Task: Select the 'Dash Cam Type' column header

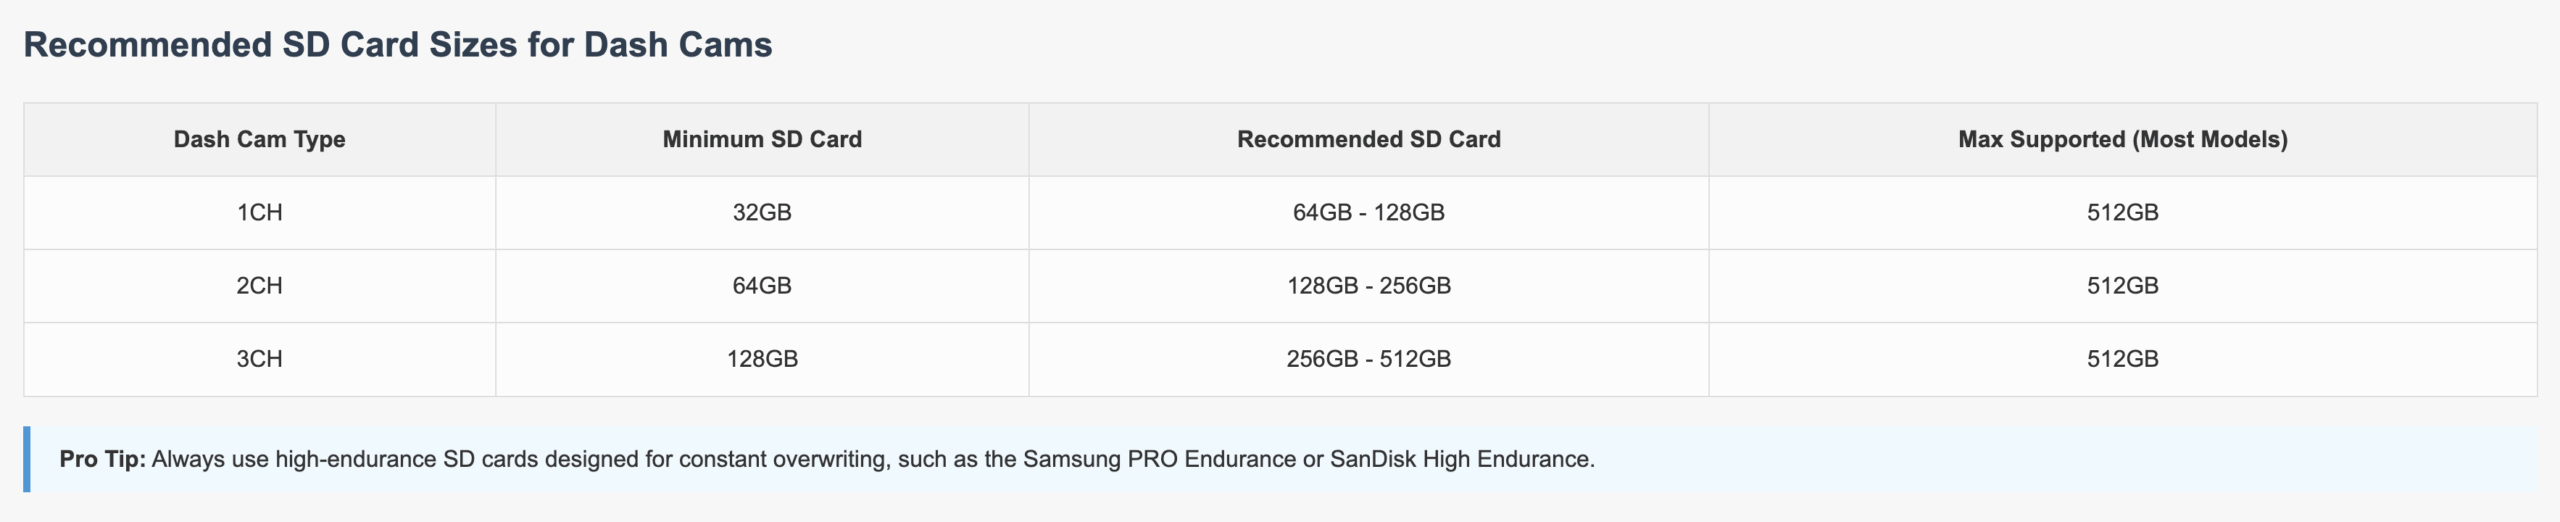Action: point(260,139)
